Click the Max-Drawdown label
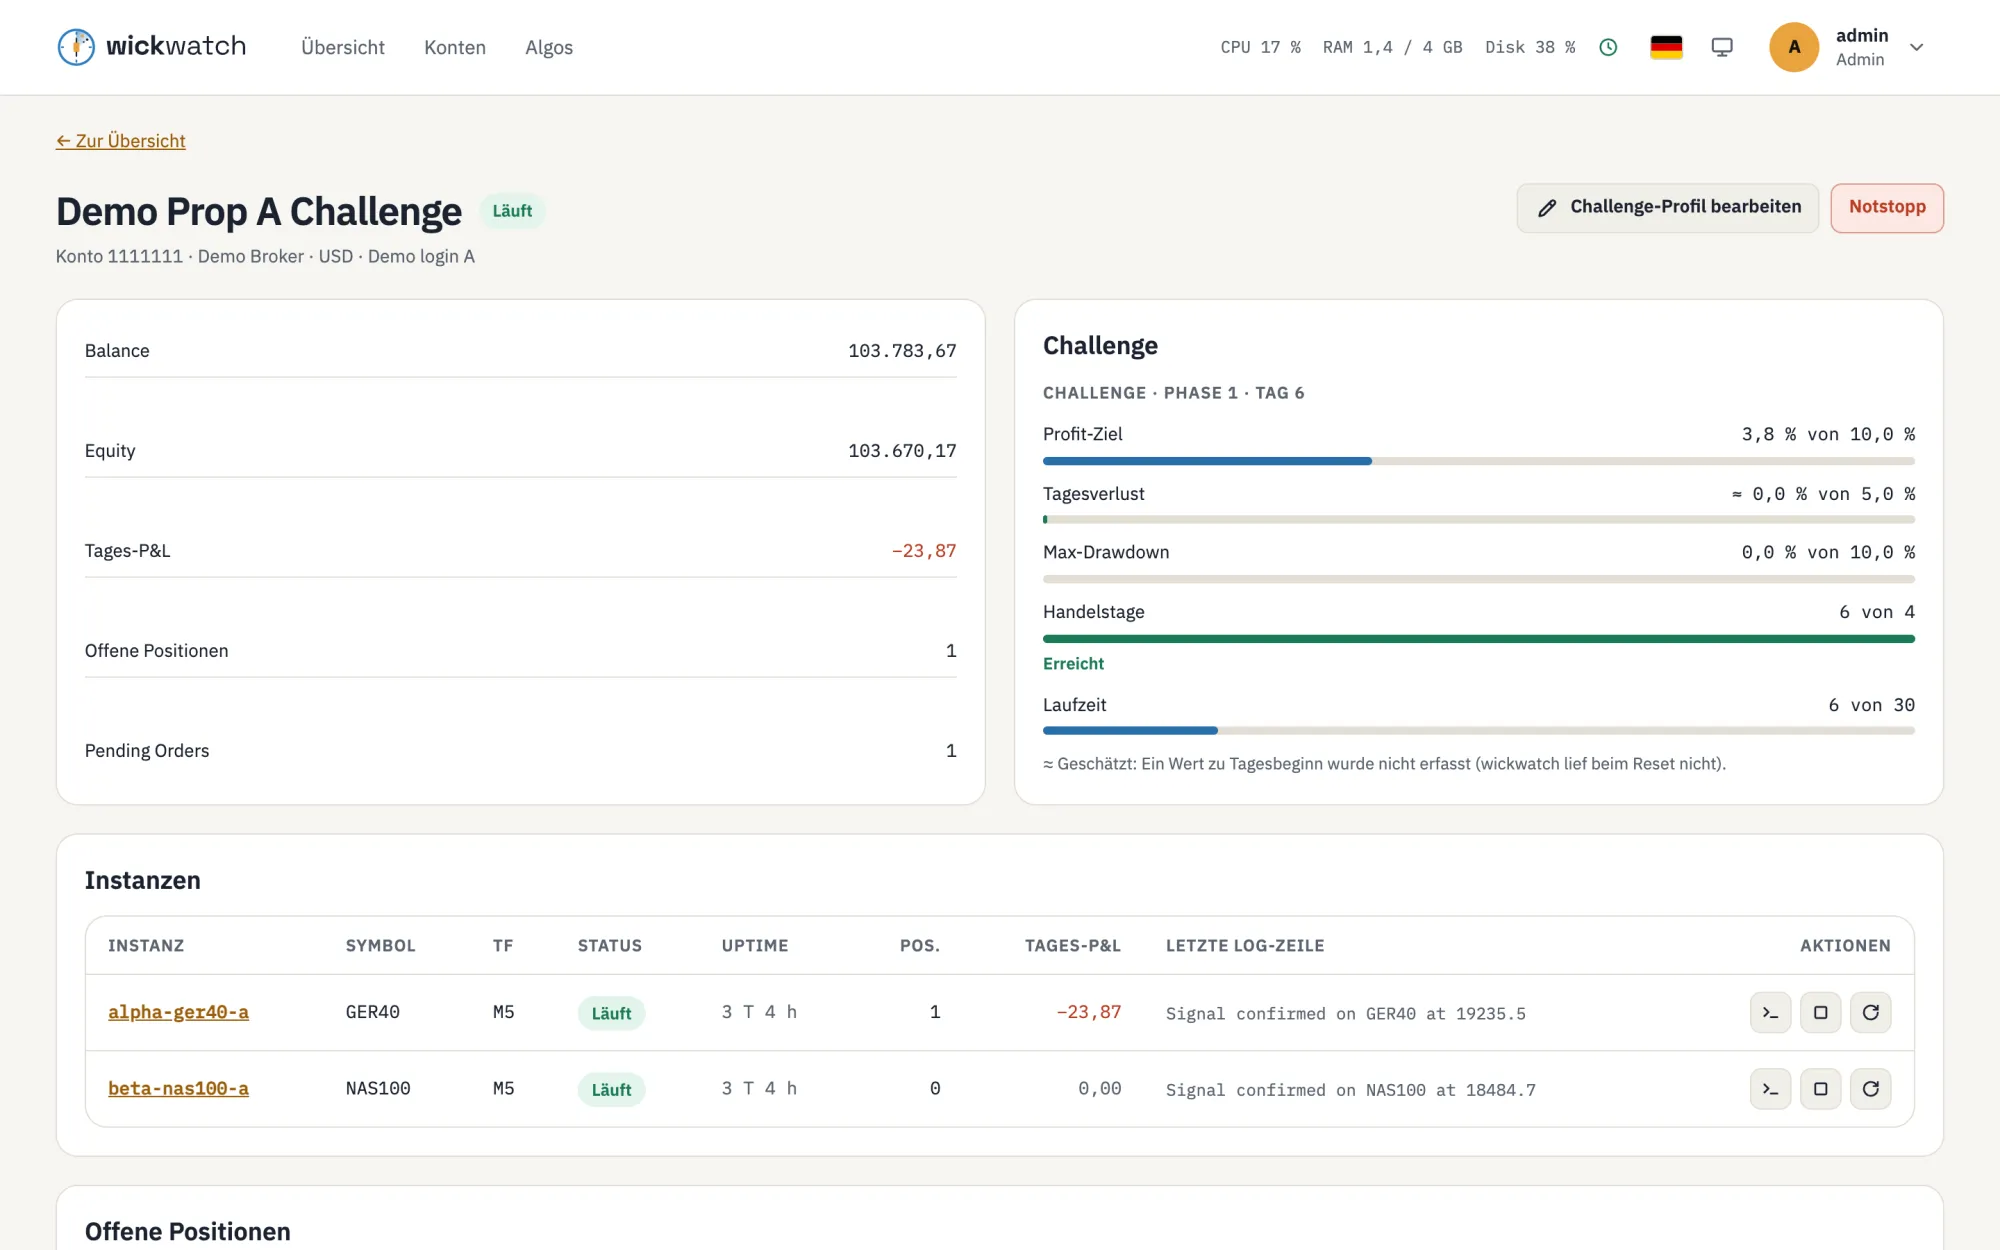Screen dimensions: 2000x1250 1106,552
